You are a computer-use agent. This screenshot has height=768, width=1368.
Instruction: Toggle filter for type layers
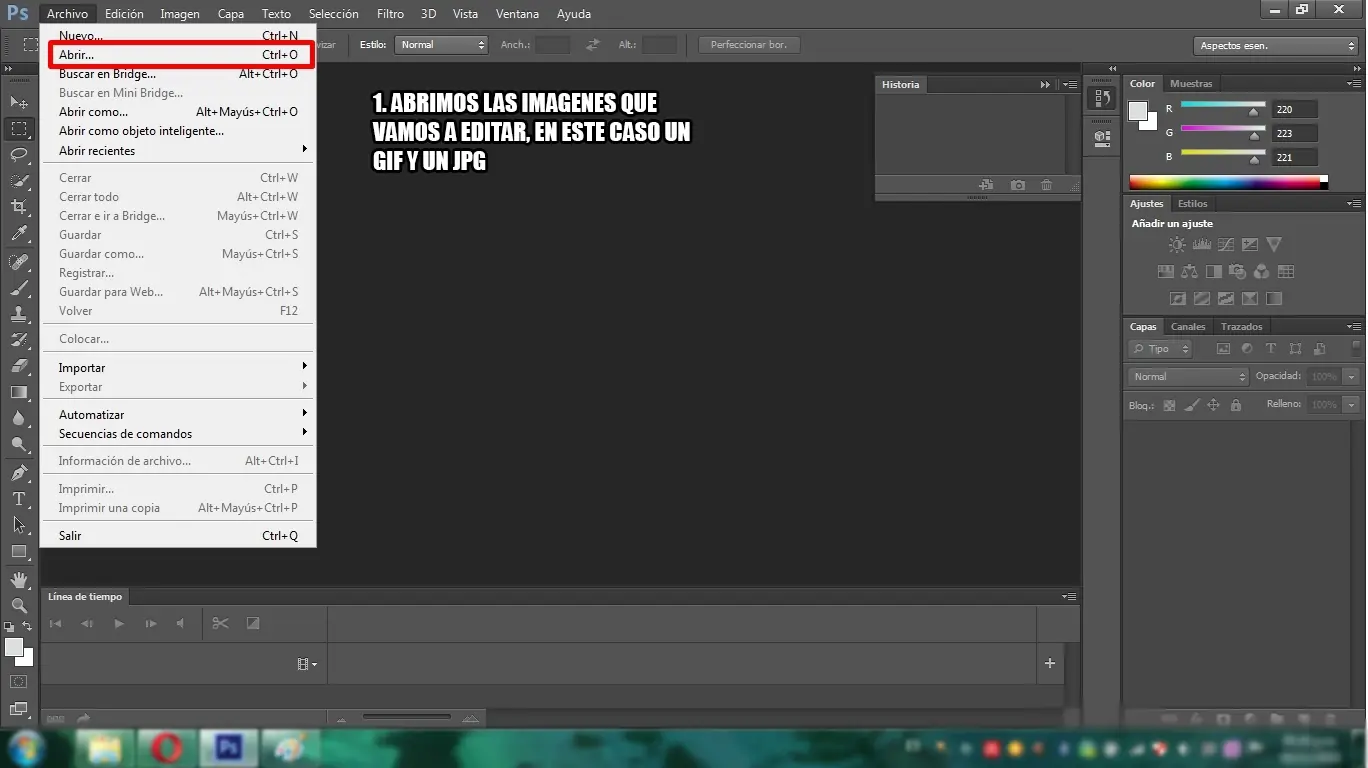1270,349
